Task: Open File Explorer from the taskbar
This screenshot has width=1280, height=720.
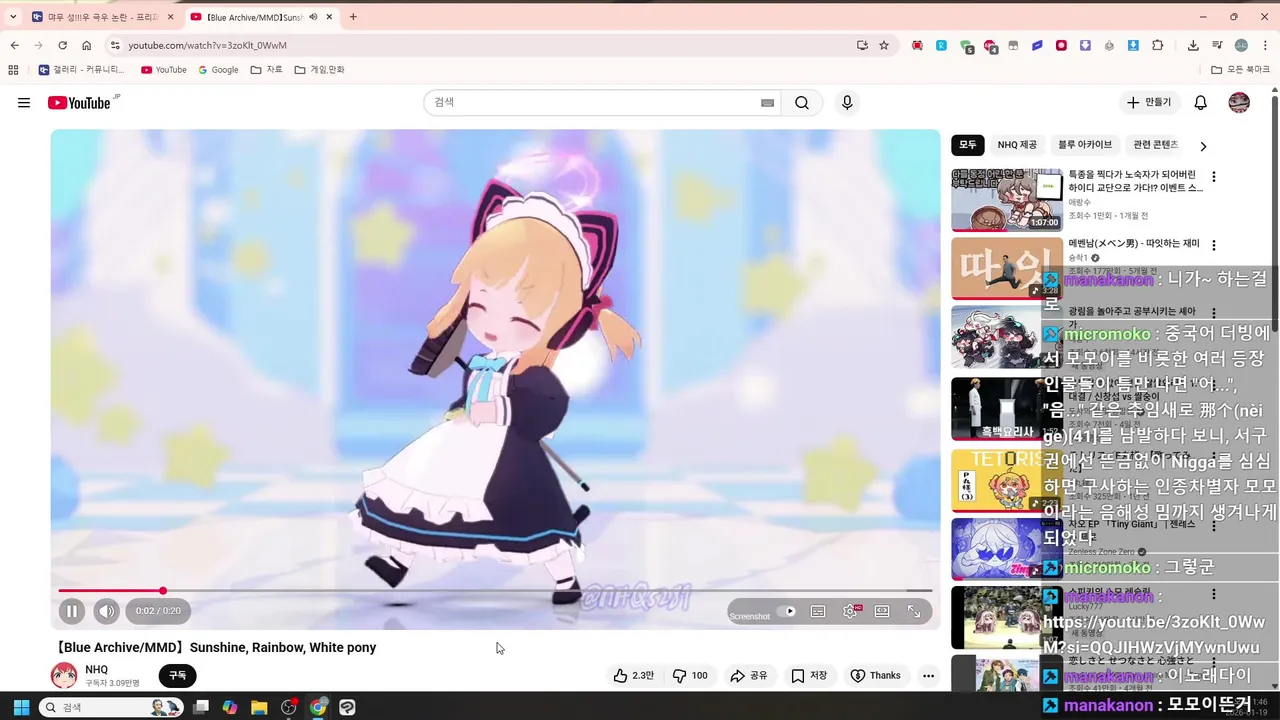Action: pos(259,707)
